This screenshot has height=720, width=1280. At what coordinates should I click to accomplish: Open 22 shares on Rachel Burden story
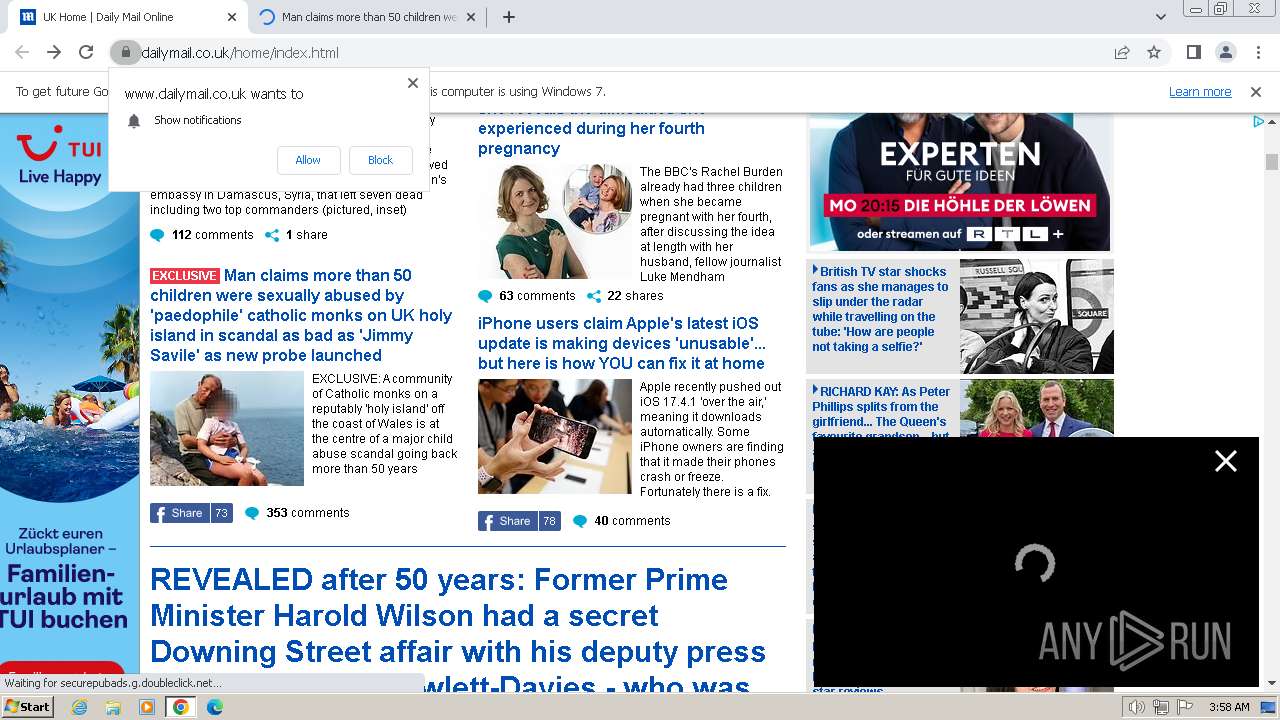tap(625, 296)
